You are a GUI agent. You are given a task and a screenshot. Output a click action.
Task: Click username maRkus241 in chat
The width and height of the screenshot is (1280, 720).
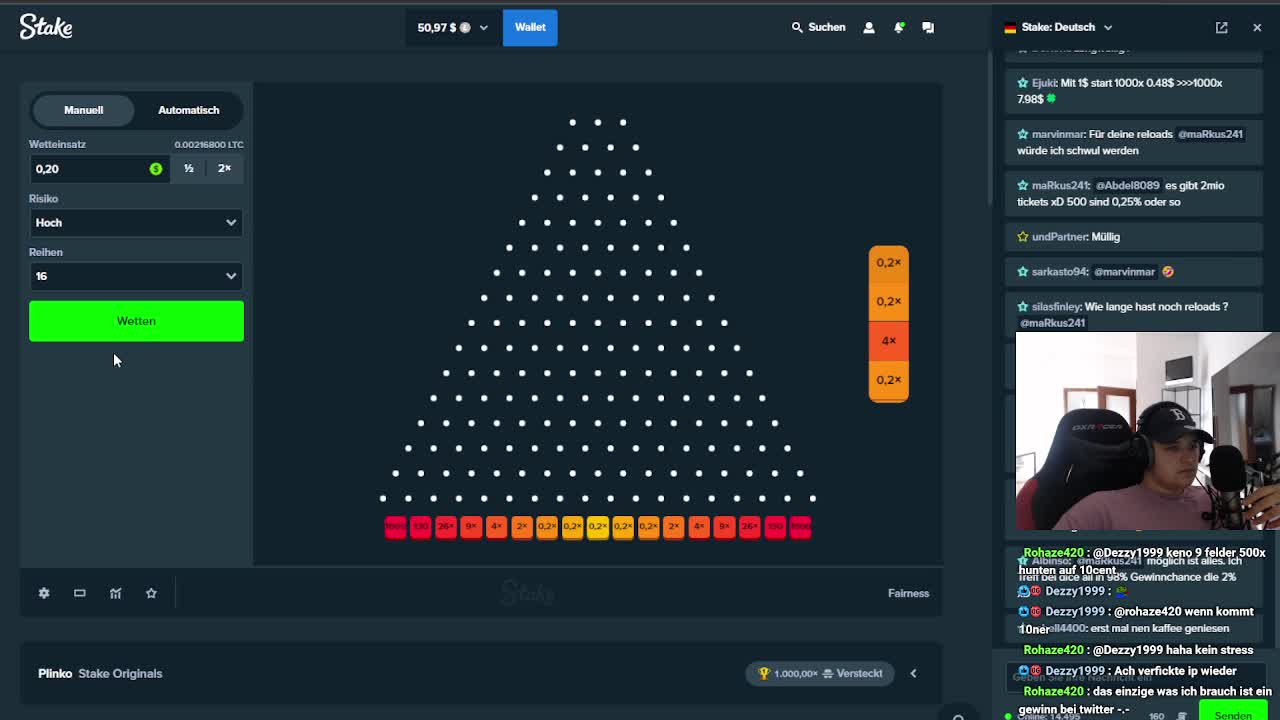coord(1060,185)
